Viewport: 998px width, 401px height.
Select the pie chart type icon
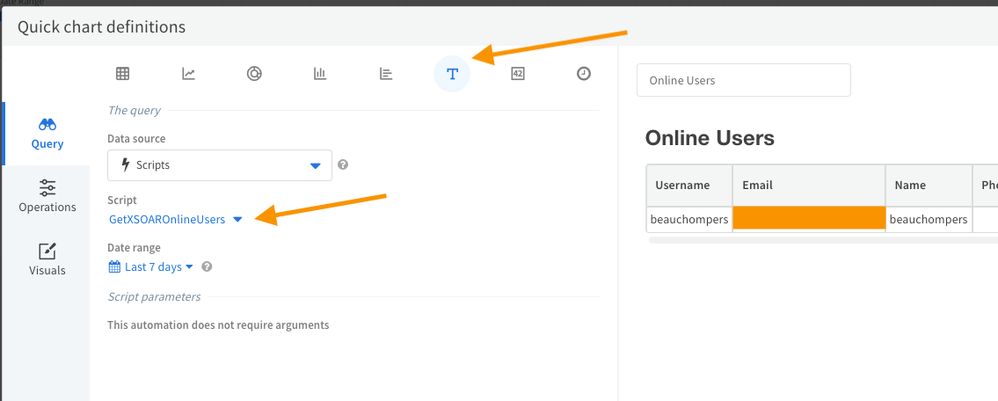coord(254,74)
